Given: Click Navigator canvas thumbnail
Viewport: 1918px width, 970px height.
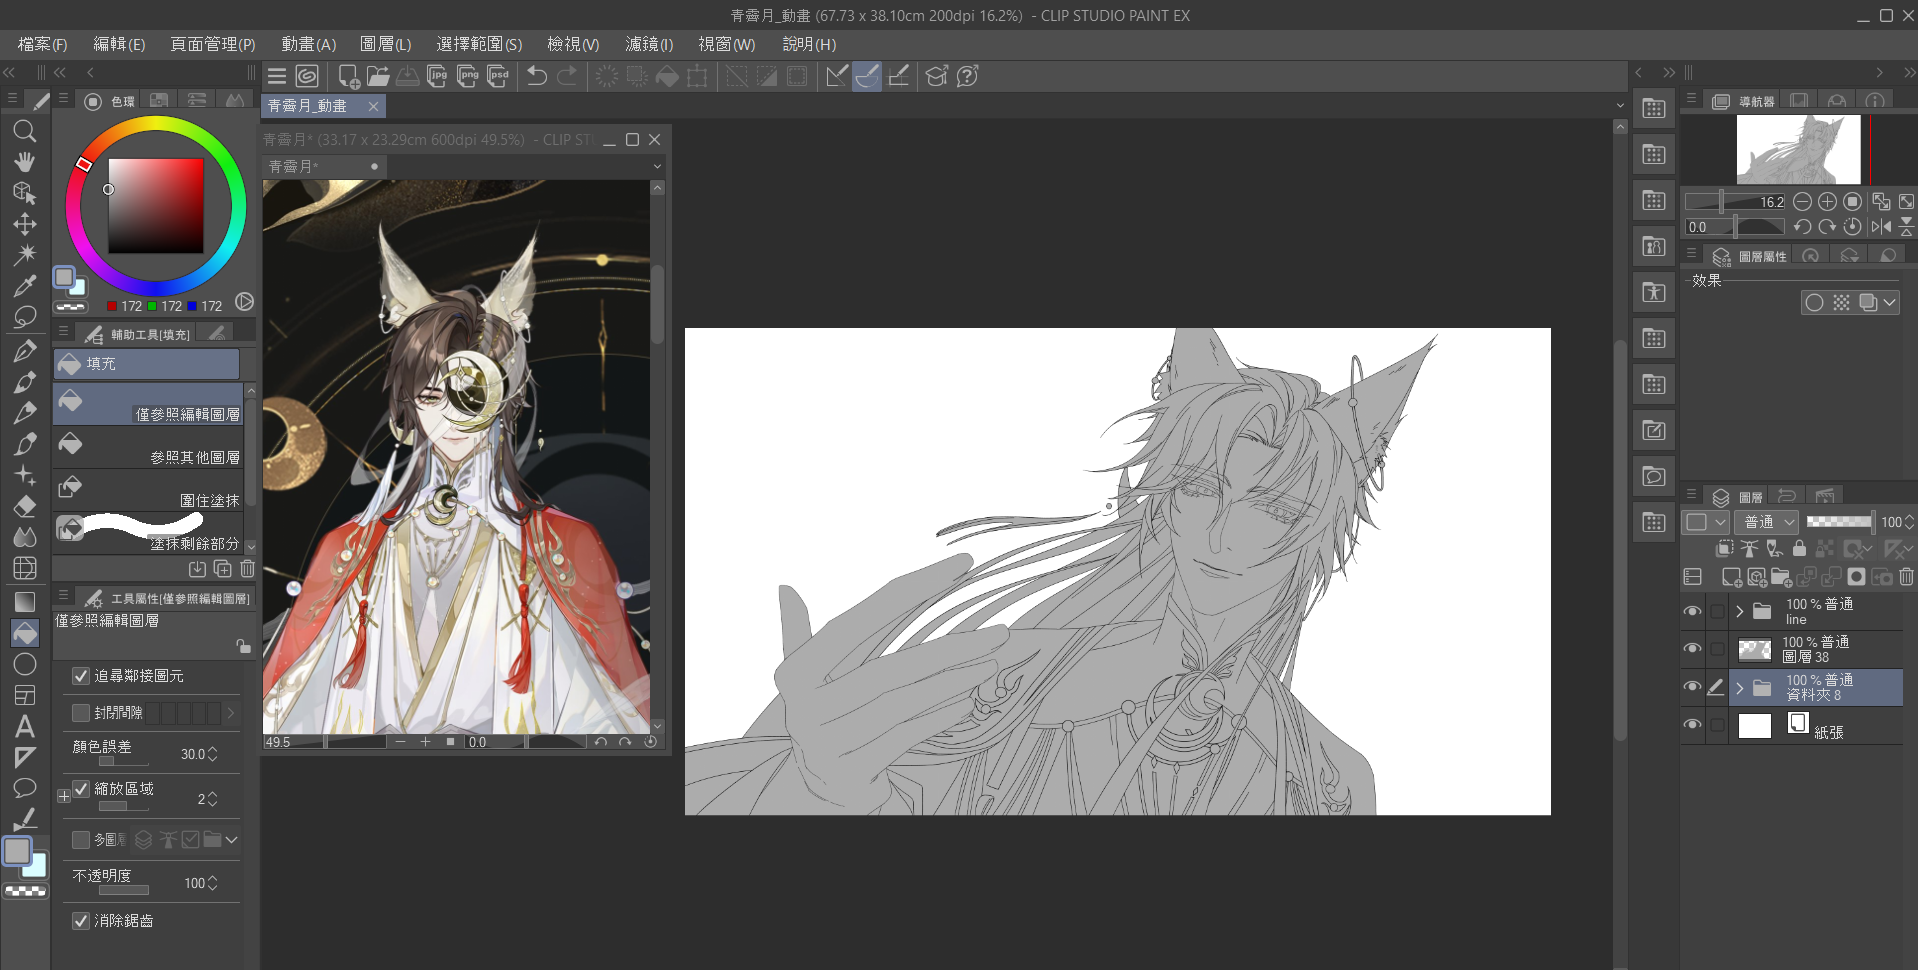Looking at the screenshot, I should click(1798, 149).
